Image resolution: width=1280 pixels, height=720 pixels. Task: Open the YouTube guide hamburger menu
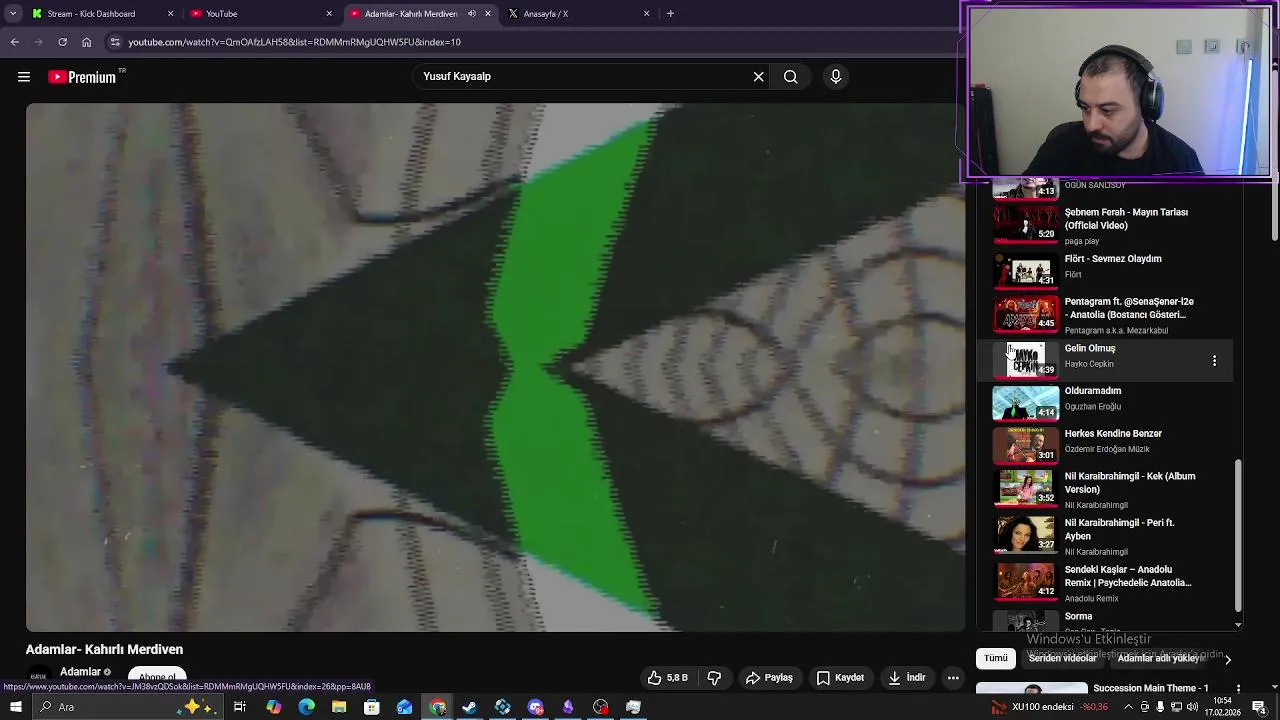[24, 77]
